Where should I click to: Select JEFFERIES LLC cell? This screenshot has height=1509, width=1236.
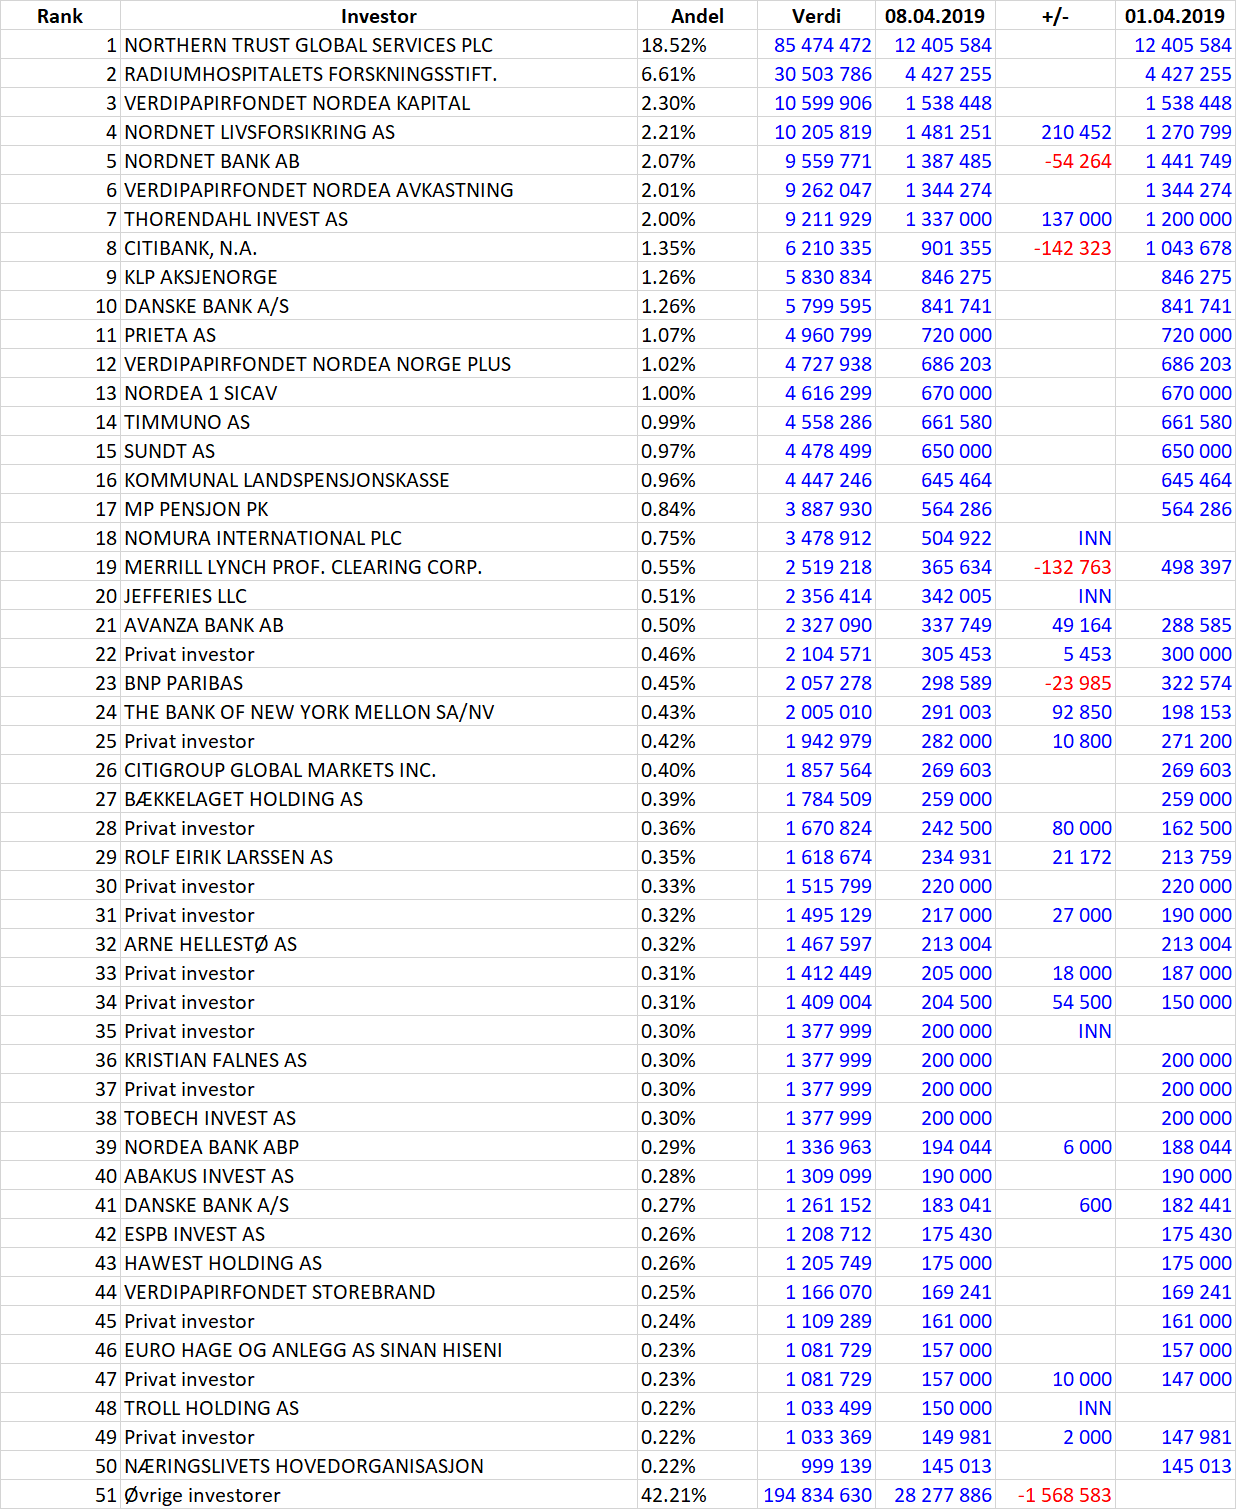[378, 596]
